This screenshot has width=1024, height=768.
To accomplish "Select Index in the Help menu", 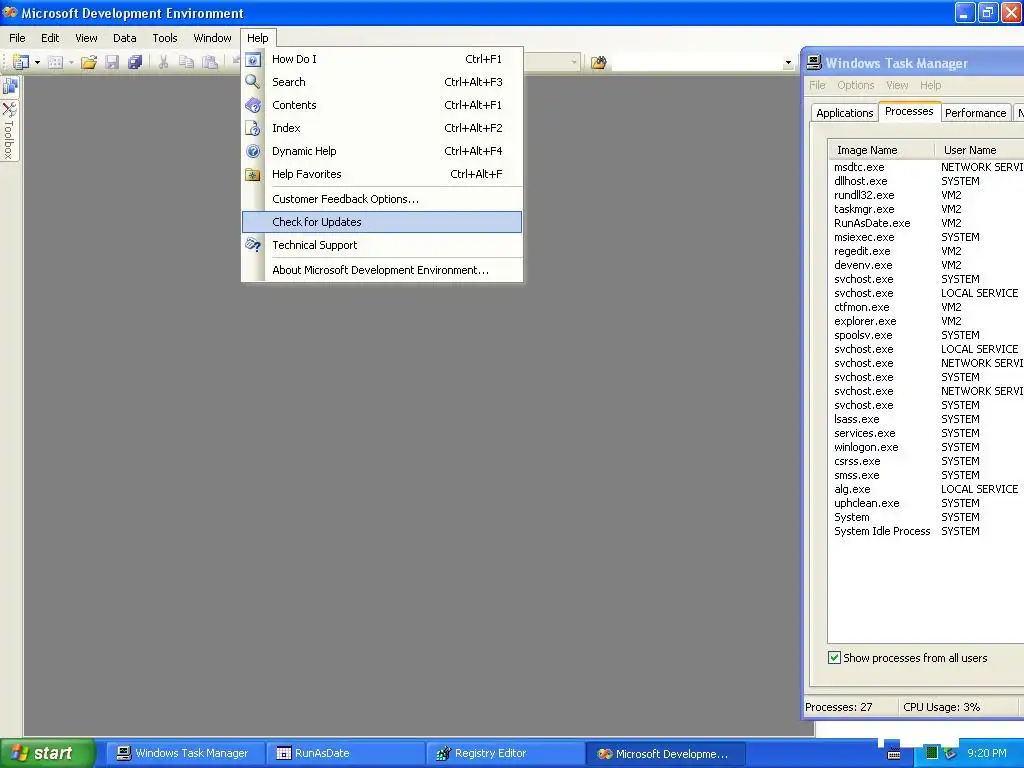I will 382,128.
